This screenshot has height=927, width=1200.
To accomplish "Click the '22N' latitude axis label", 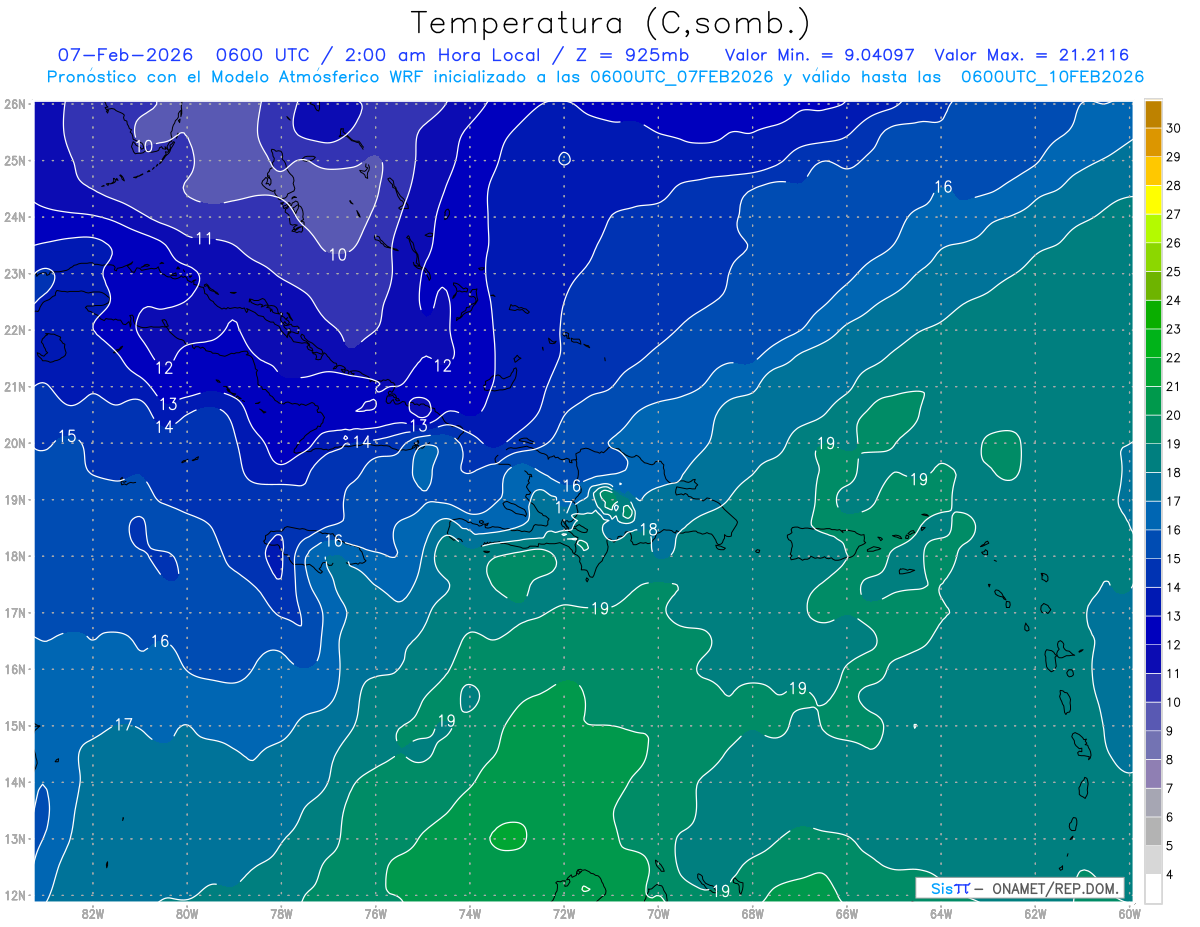I will pyautogui.click(x=15, y=330).
